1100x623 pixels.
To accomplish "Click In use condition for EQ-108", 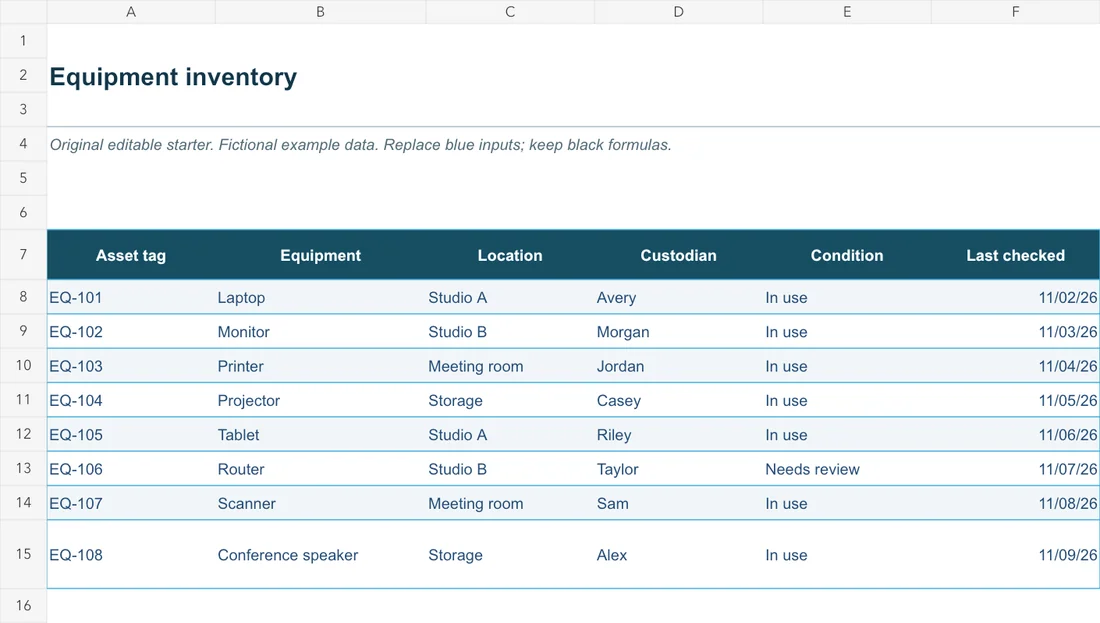I will (847, 555).
